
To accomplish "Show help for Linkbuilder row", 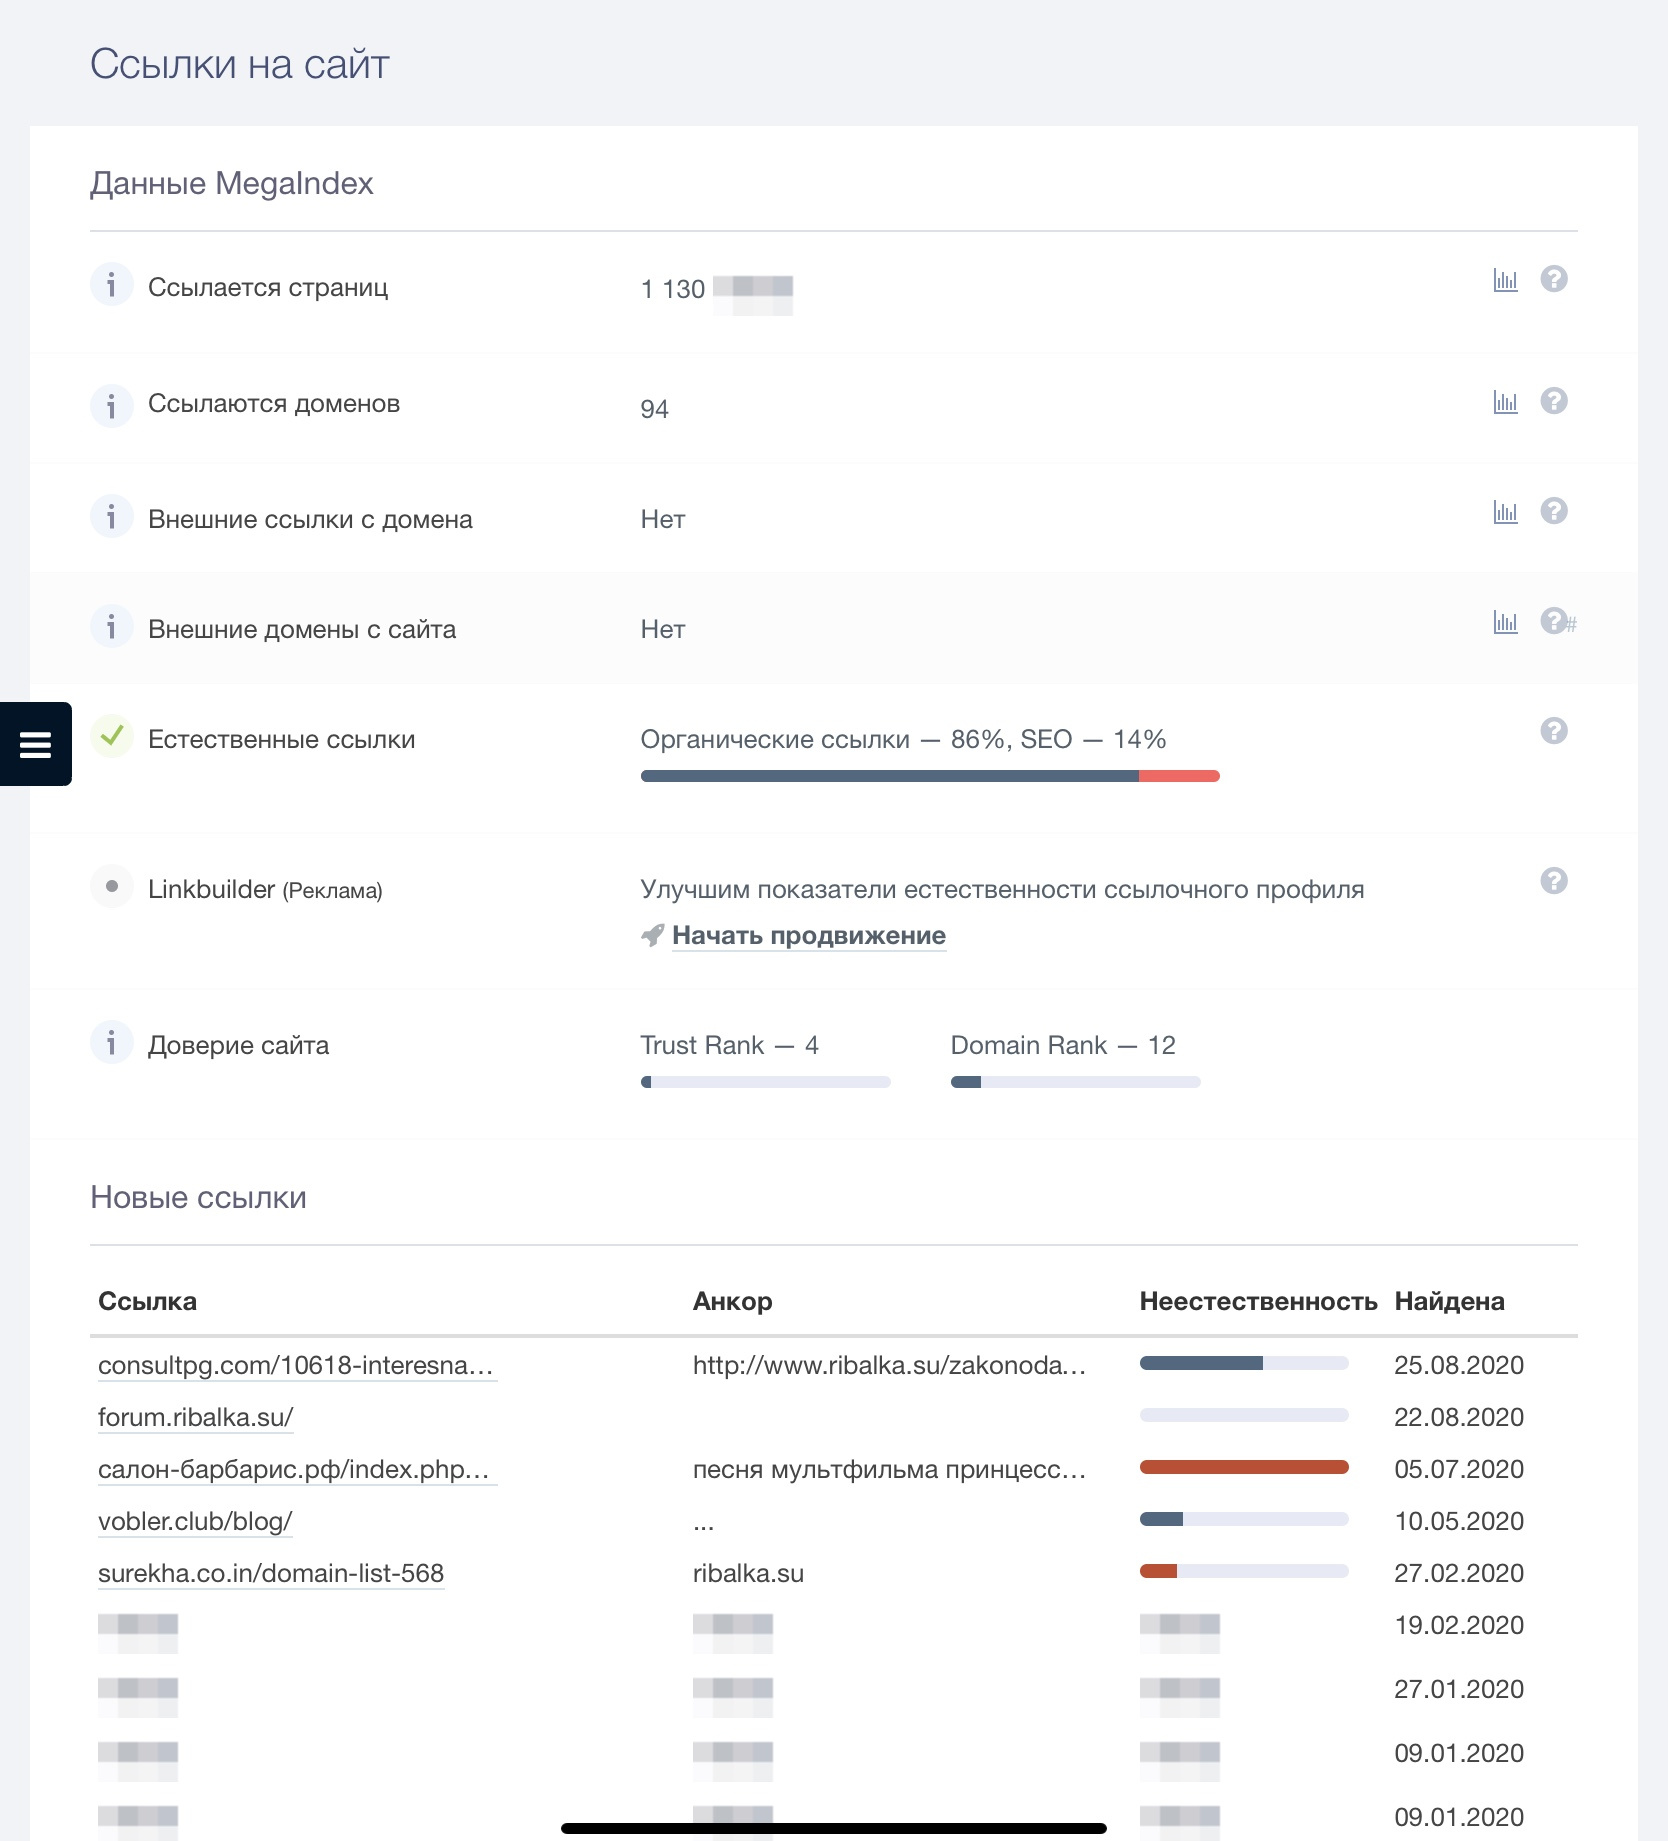I will tap(1554, 881).
